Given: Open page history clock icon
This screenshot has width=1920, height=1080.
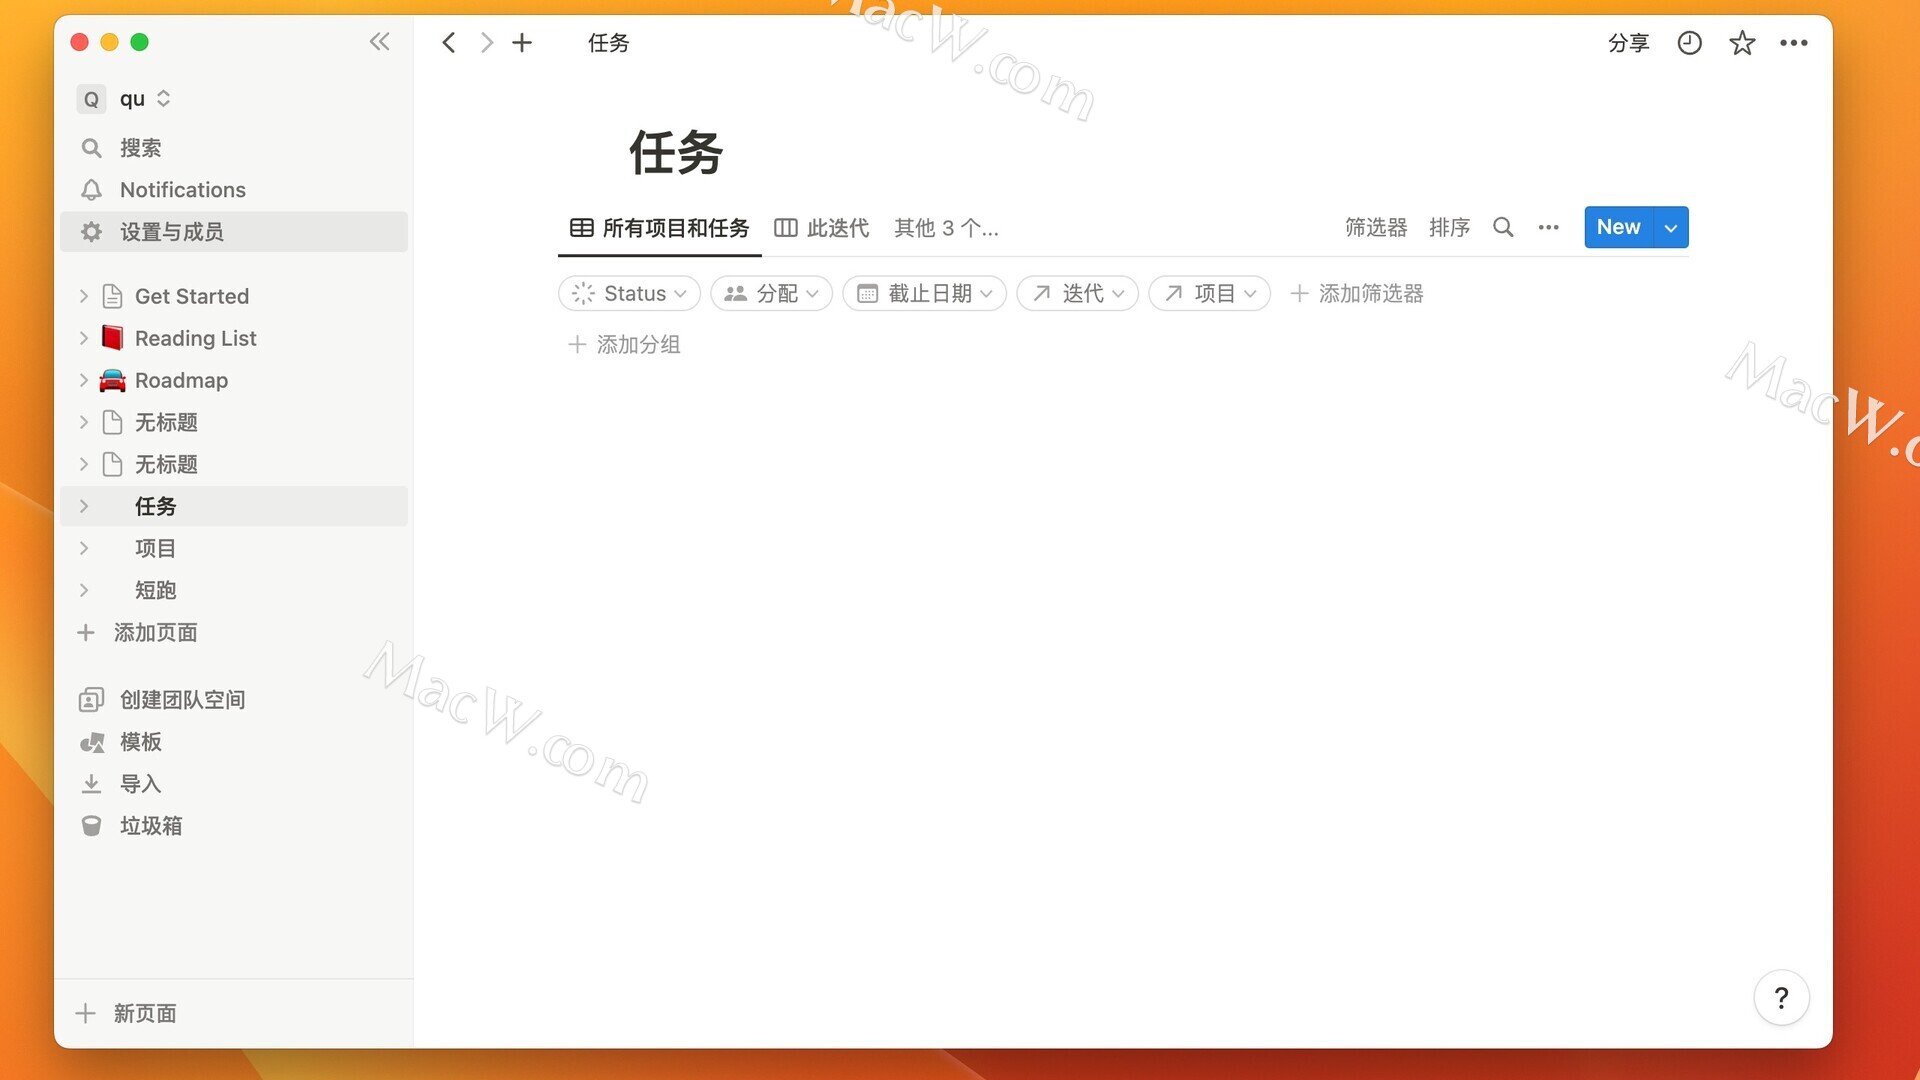Looking at the screenshot, I should point(1689,43).
